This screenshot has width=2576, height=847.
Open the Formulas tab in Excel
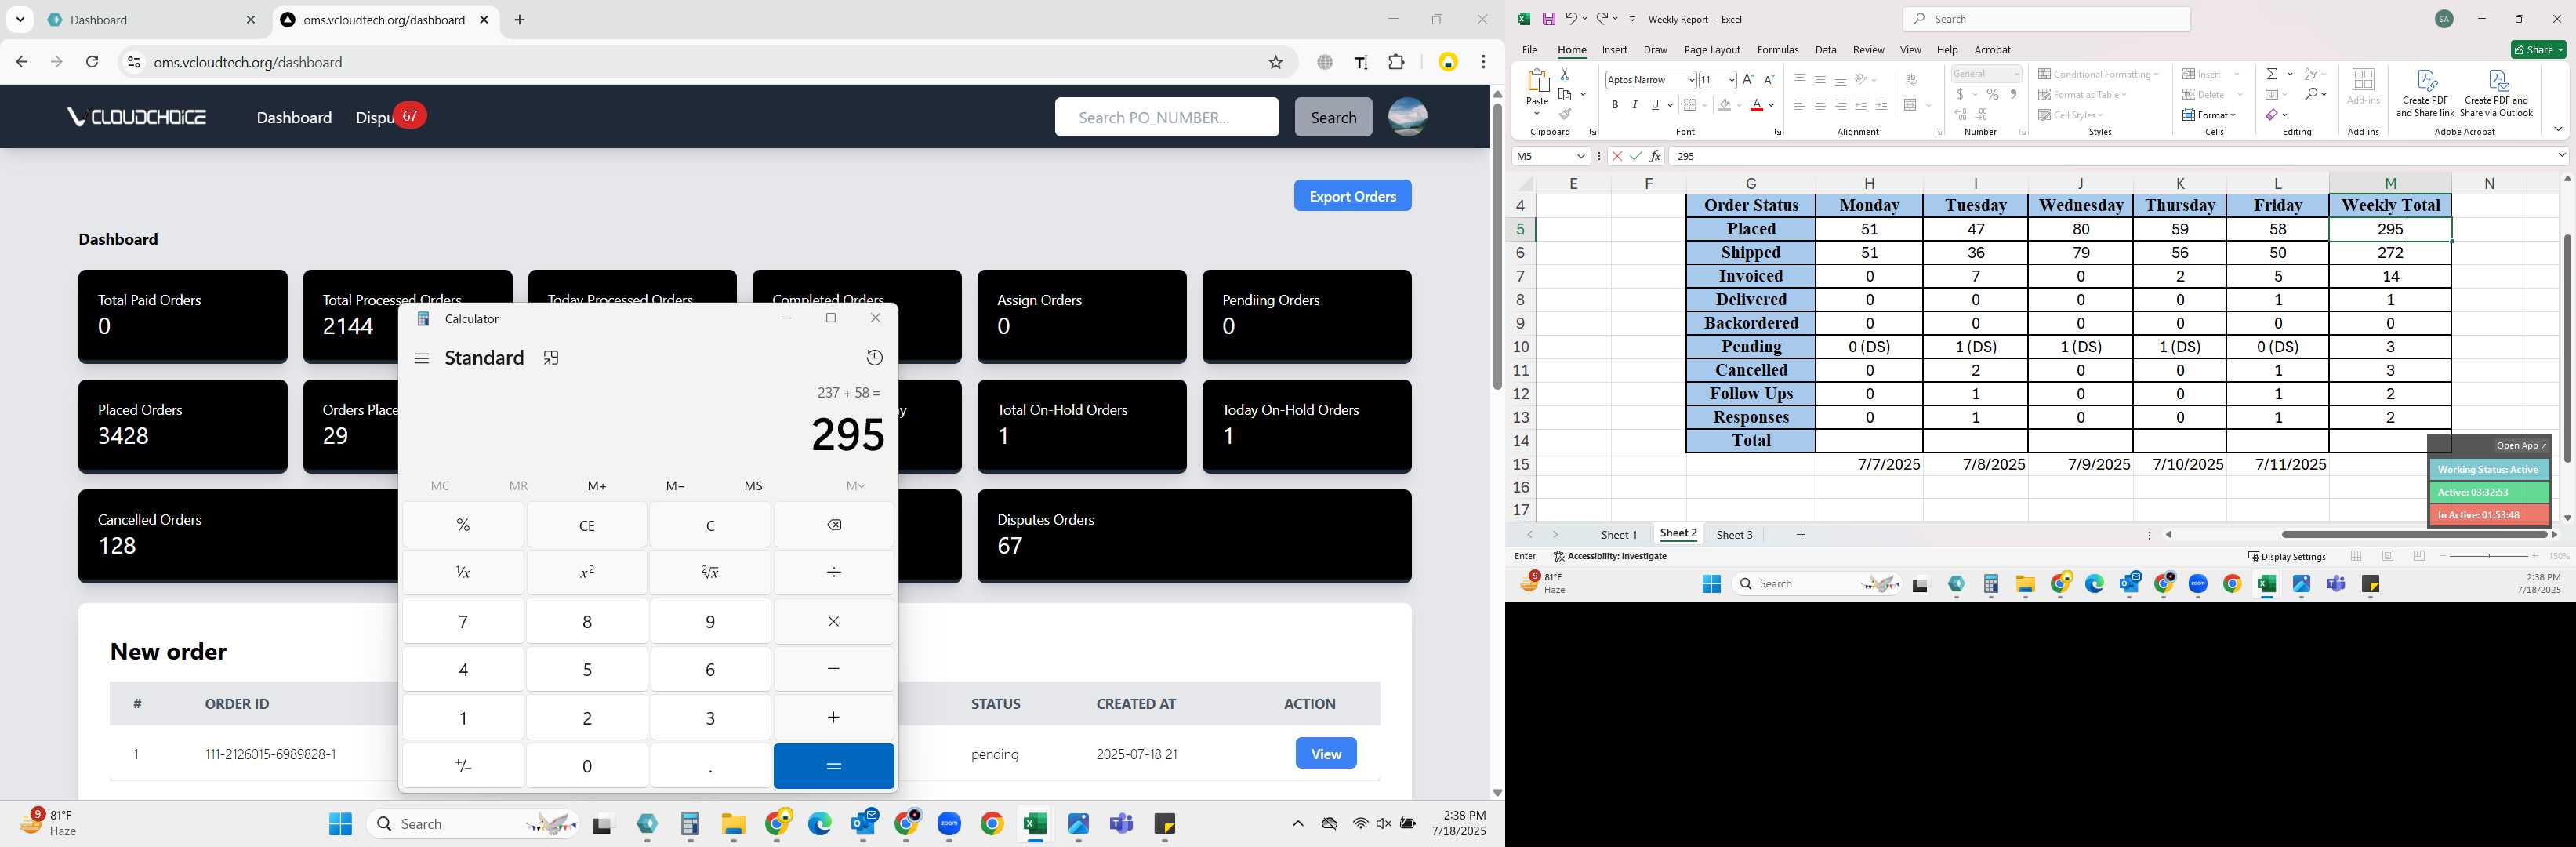[x=1777, y=50]
